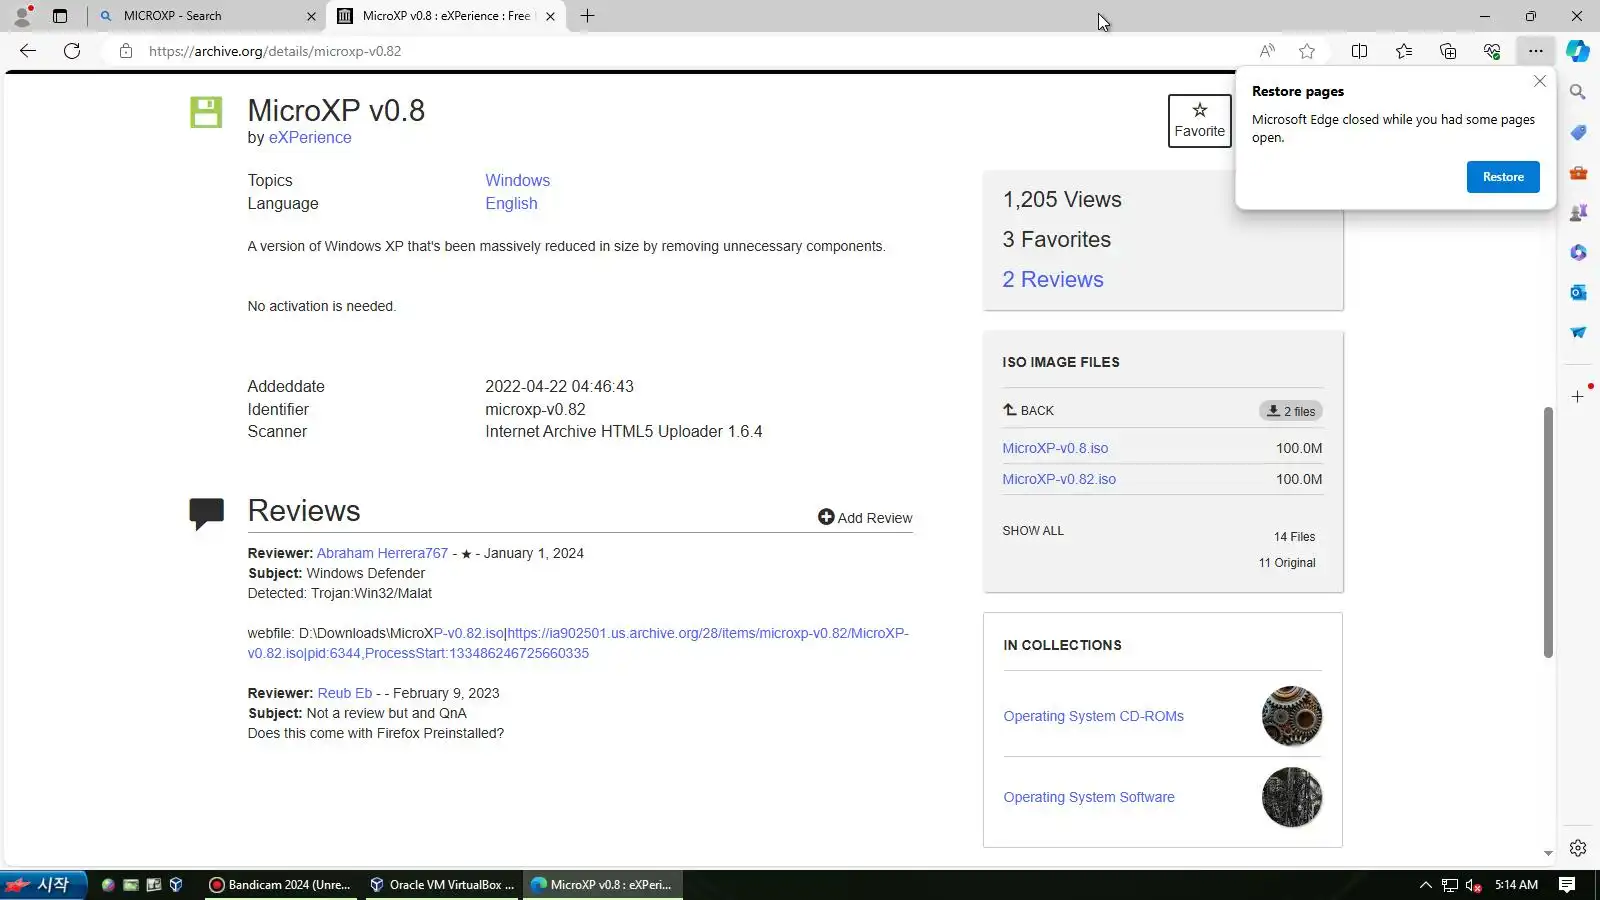
Task: Open the Collections toolbar icon
Action: click(1448, 51)
